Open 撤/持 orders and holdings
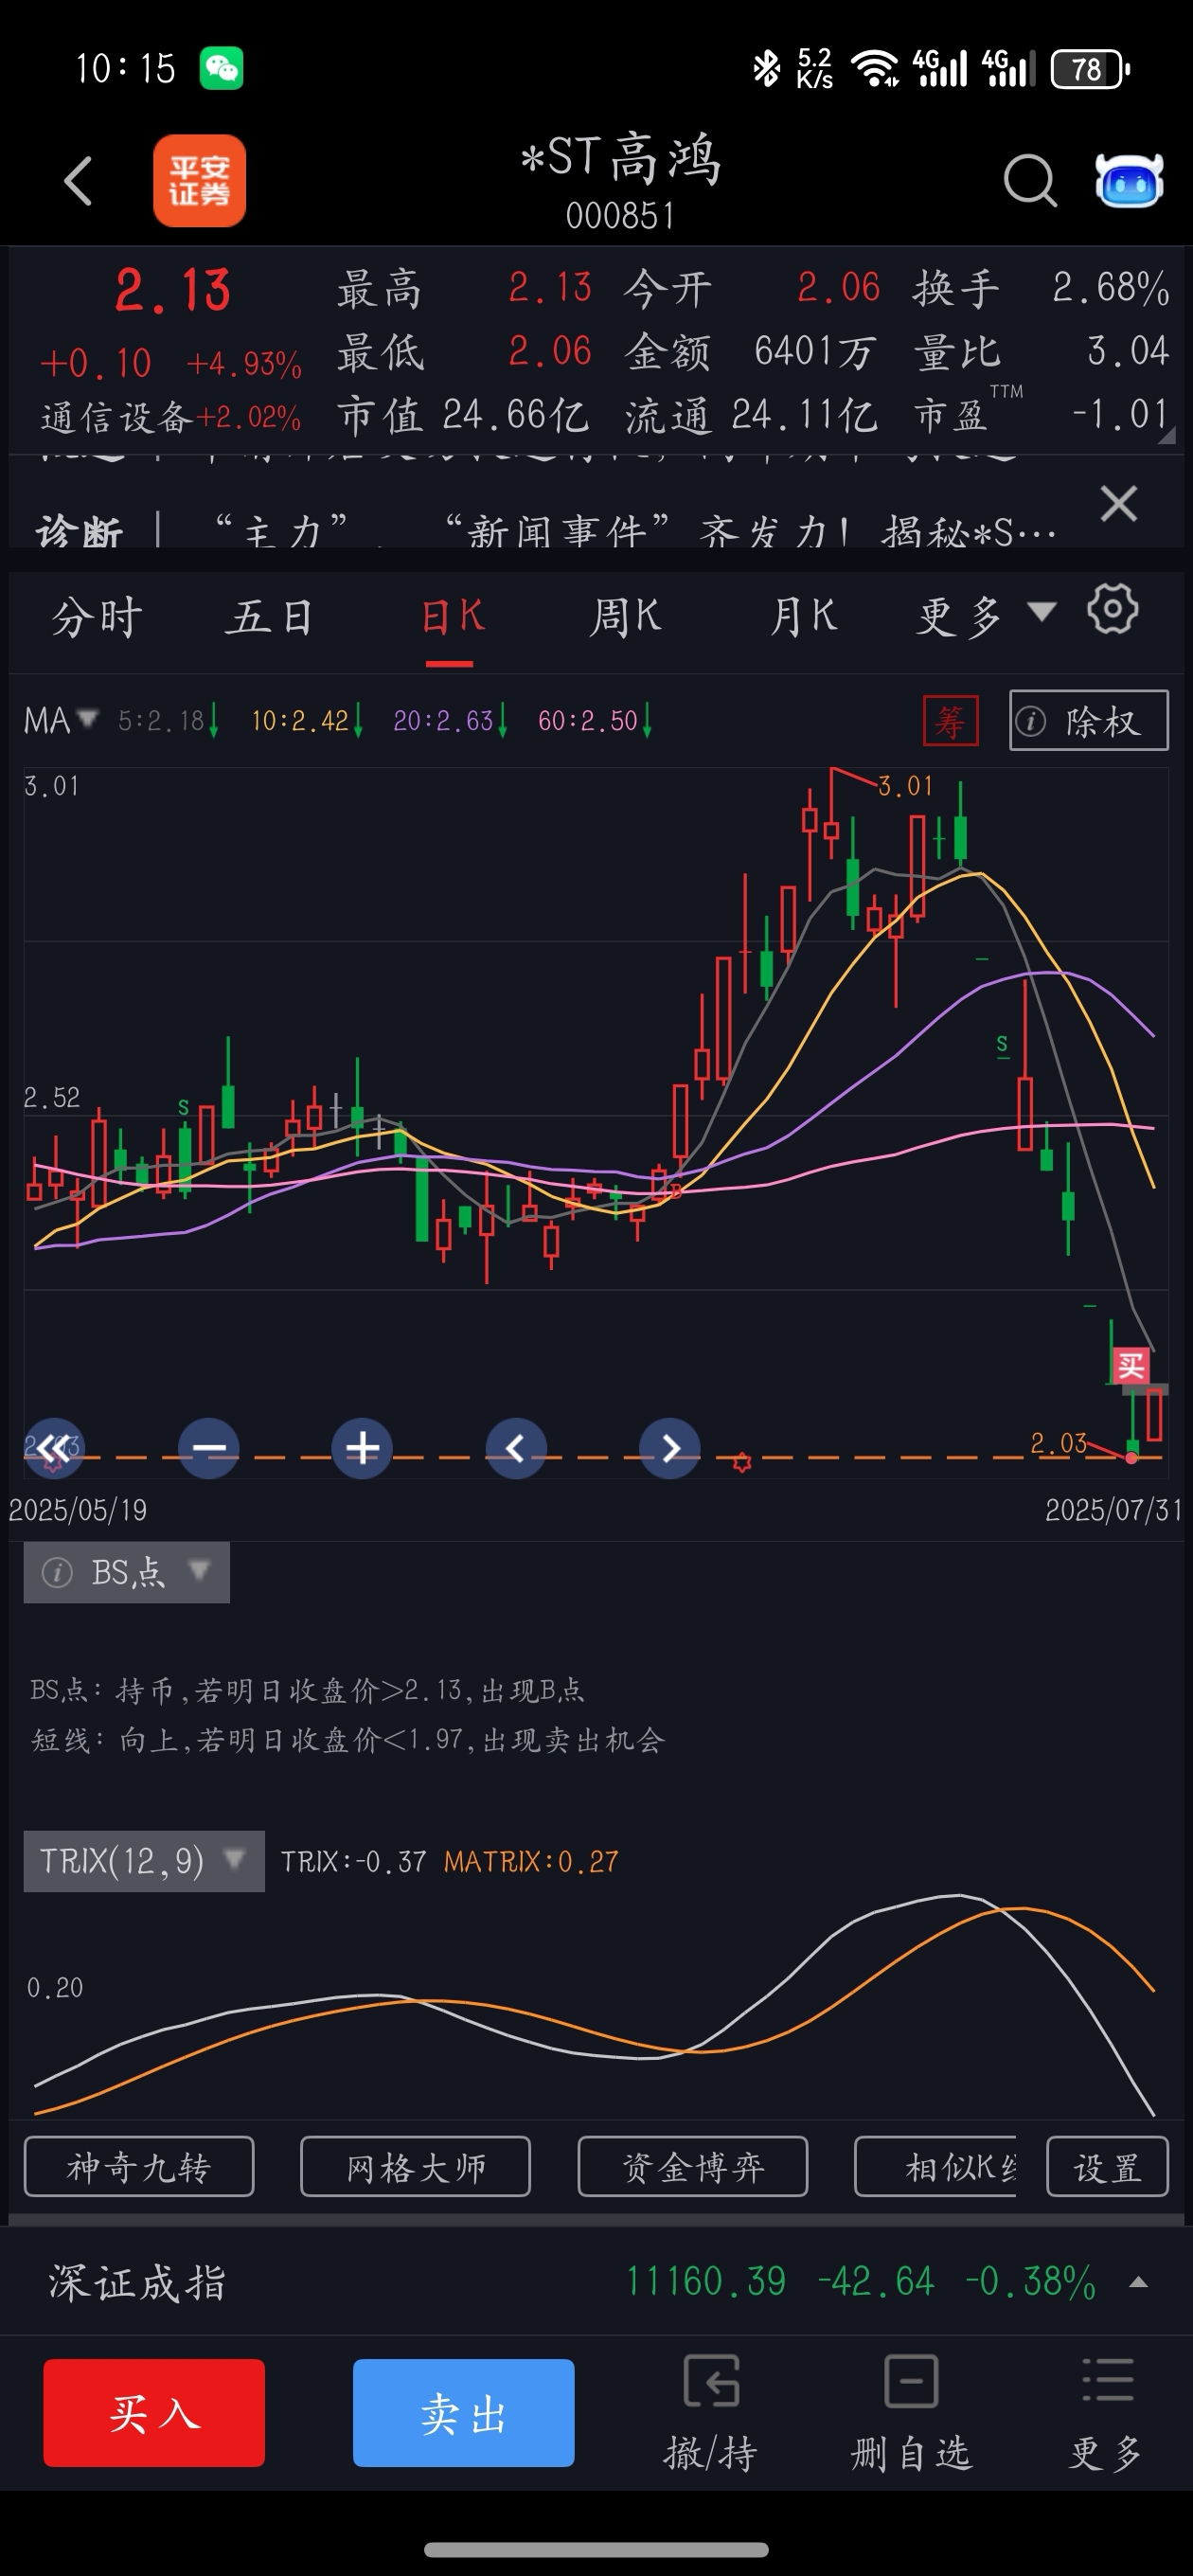The width and height of the screenshot is (1193, 2576). tap(711, 2412)
